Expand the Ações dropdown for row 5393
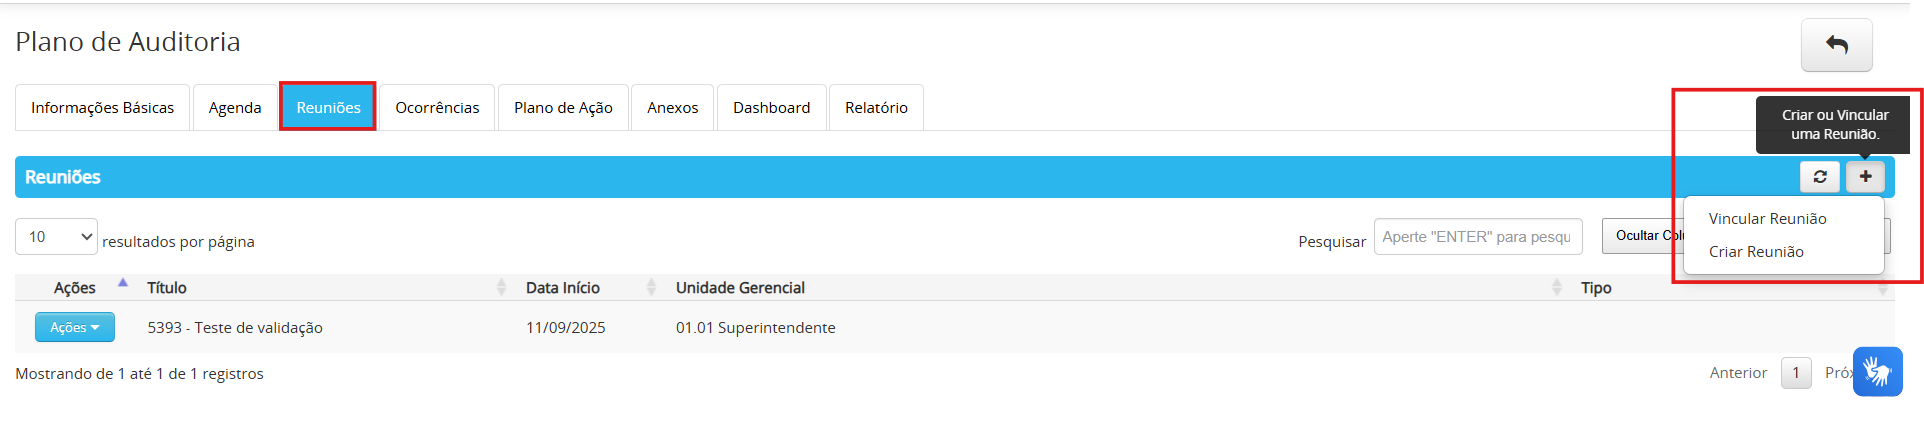 pyautogui.click(x=75, y=327)
